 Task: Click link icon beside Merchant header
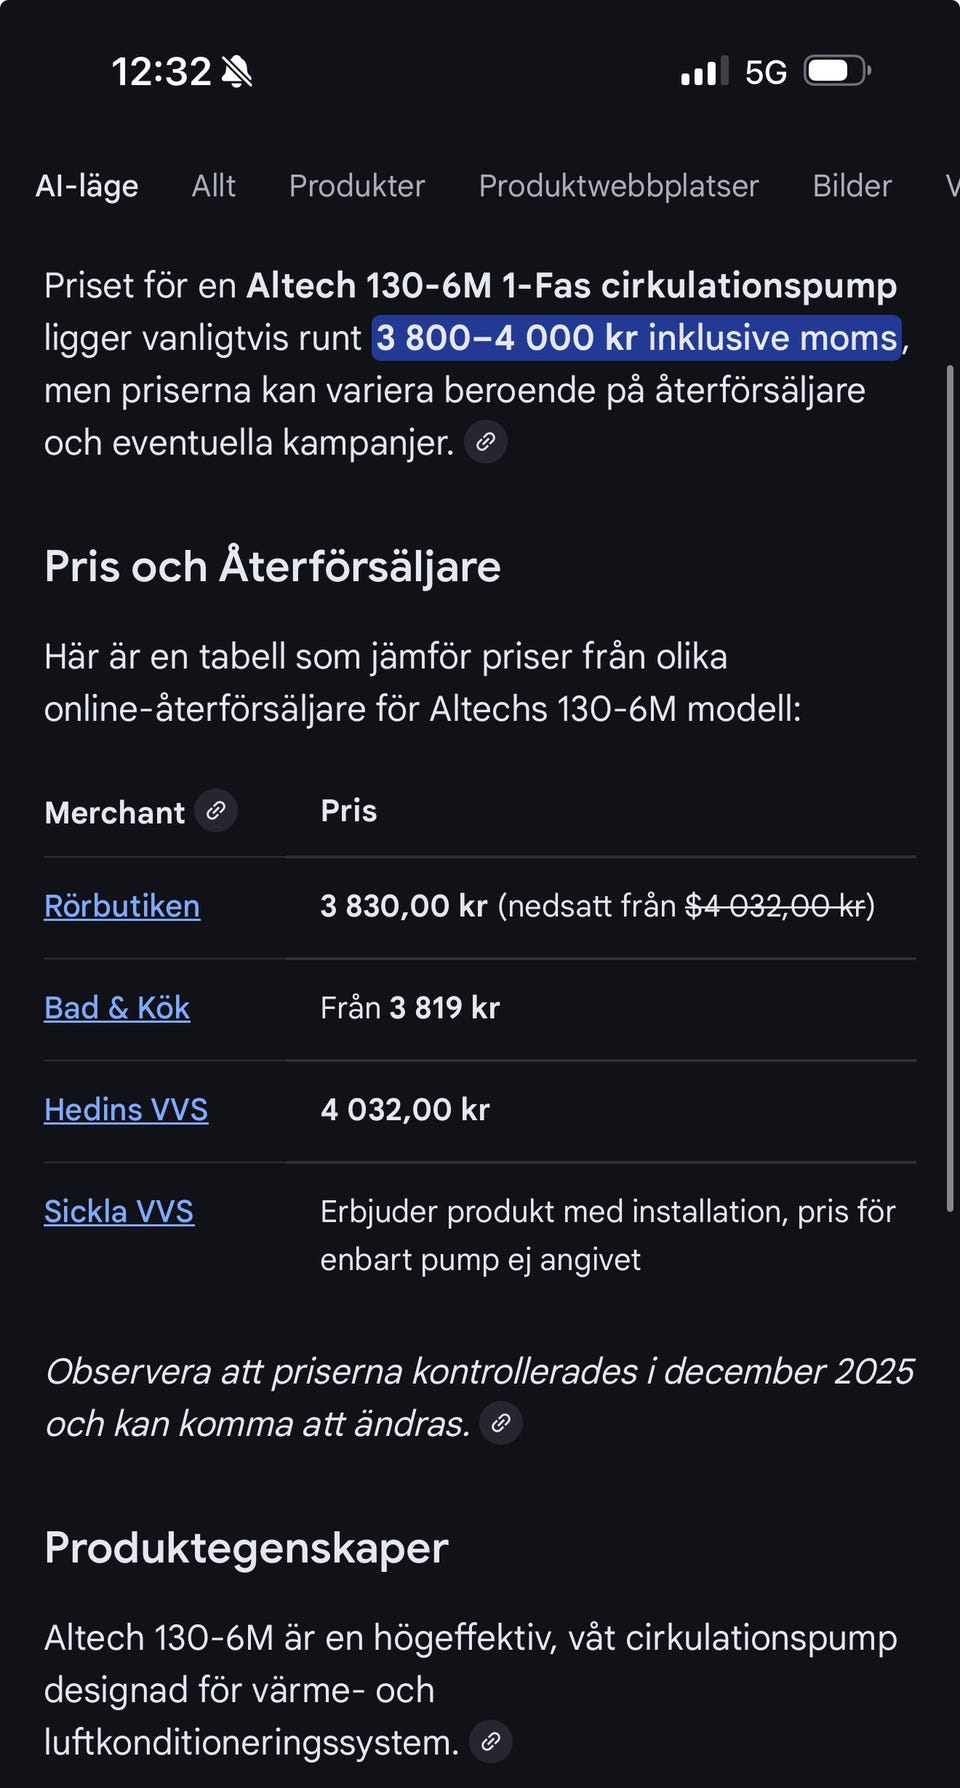[216, 811]
